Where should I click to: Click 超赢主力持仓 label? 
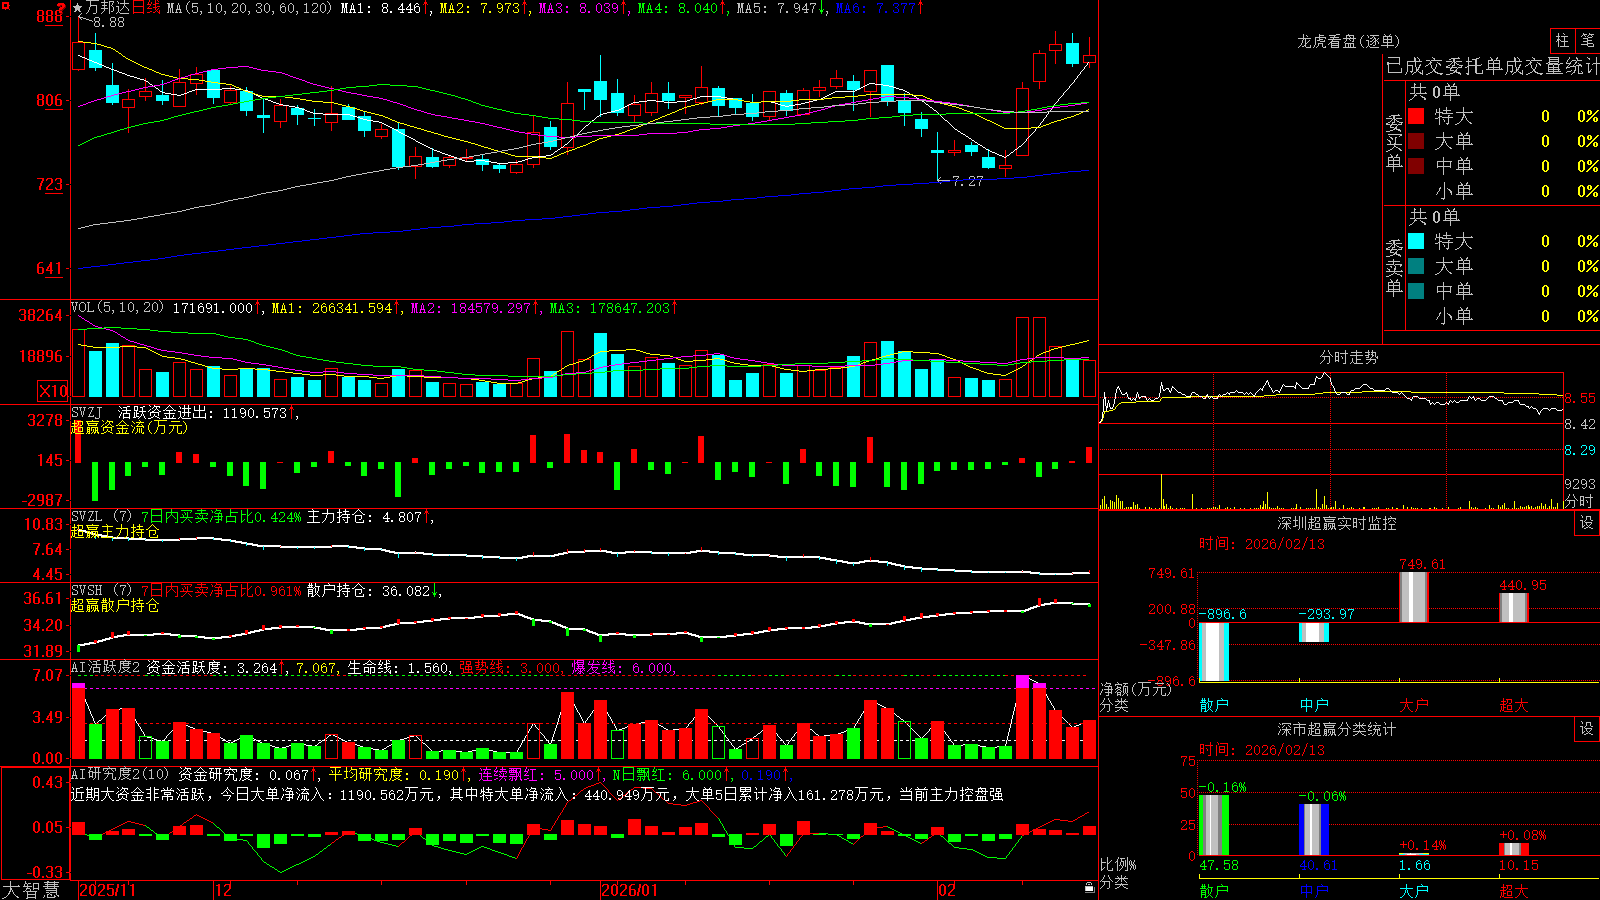pyautogui.click(x=115, y=531)
